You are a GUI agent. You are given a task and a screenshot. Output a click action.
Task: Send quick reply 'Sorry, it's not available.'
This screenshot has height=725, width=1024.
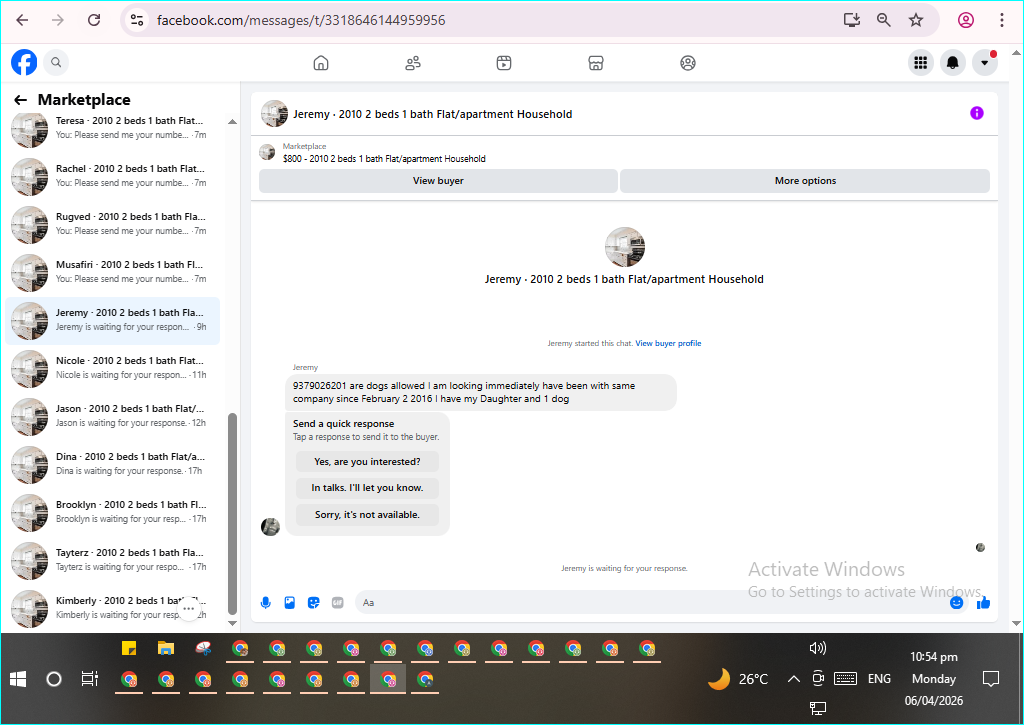(367, 515)
